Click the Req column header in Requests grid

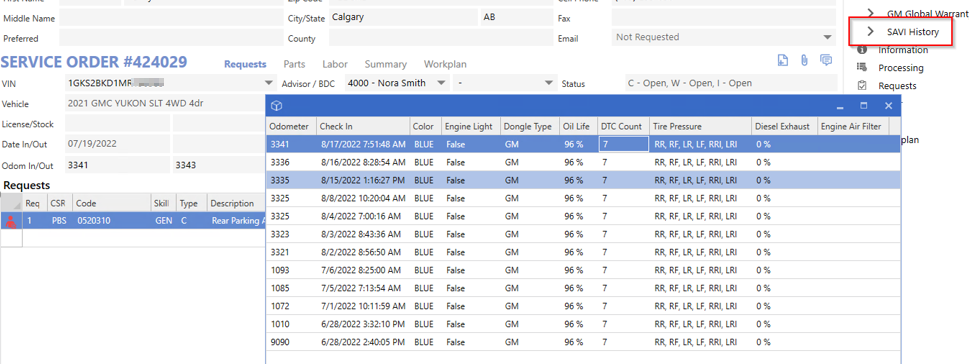(35, 203)
